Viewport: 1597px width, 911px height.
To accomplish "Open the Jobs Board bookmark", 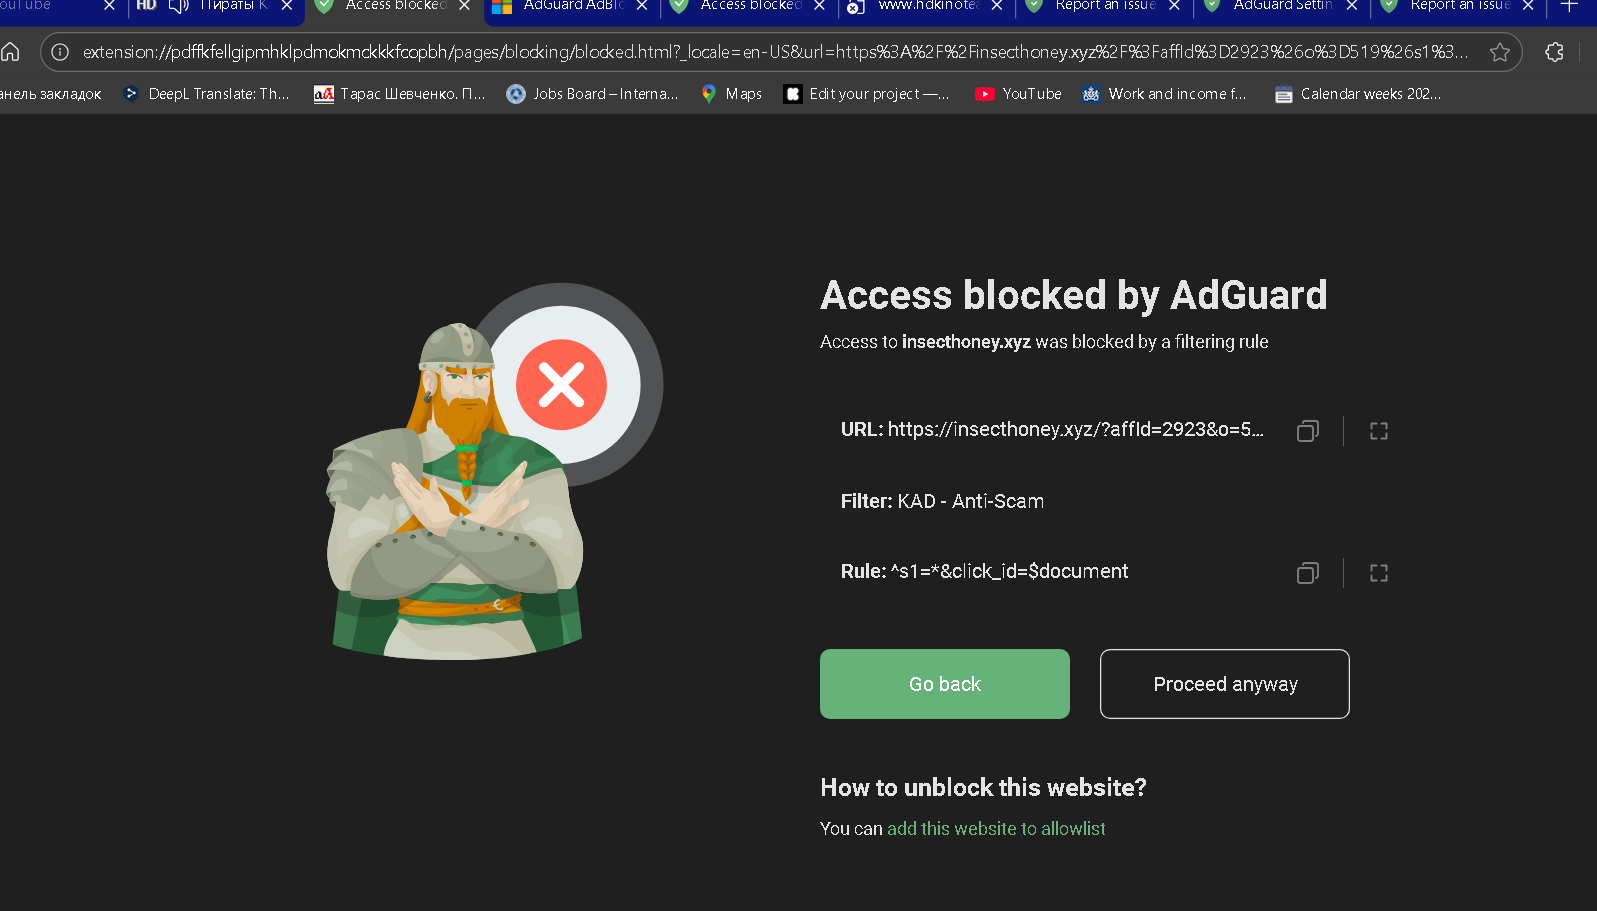I will (591, 94).
